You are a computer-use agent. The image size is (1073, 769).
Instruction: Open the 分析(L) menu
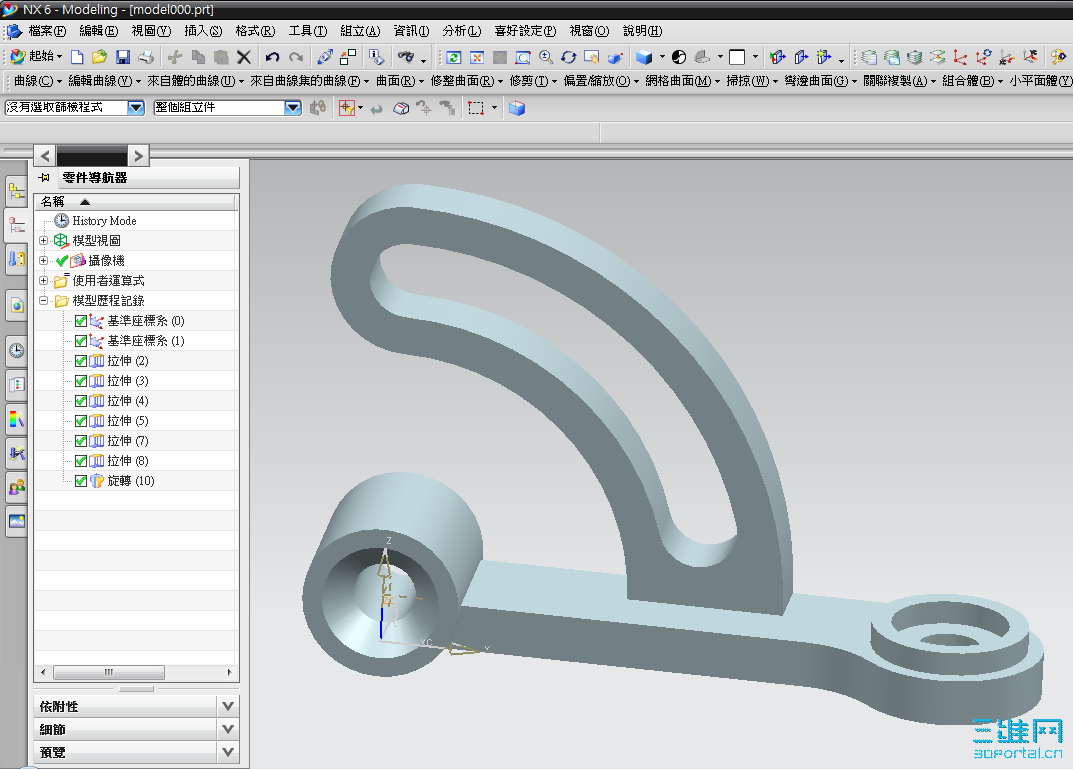point(462,31)
